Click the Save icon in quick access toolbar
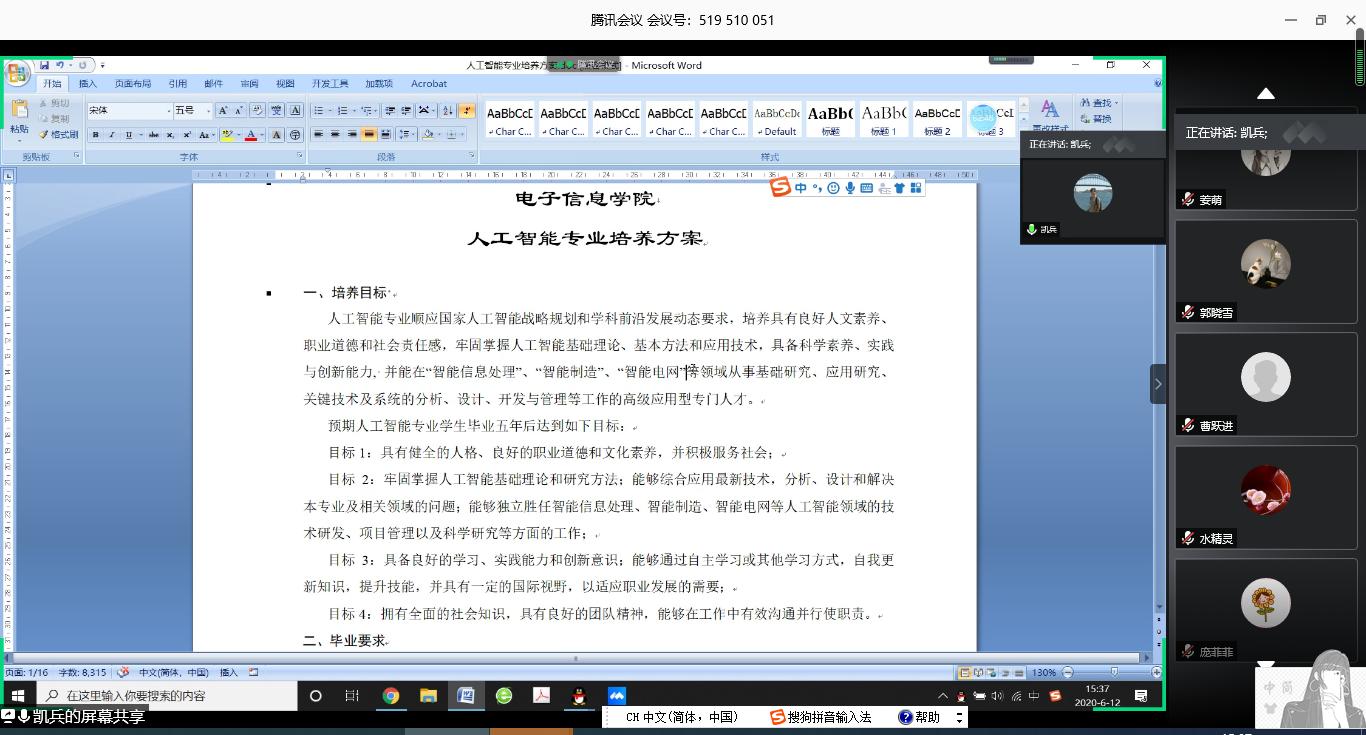The image size is (1366, 735). pyautogui.click(x=45, y=65)
